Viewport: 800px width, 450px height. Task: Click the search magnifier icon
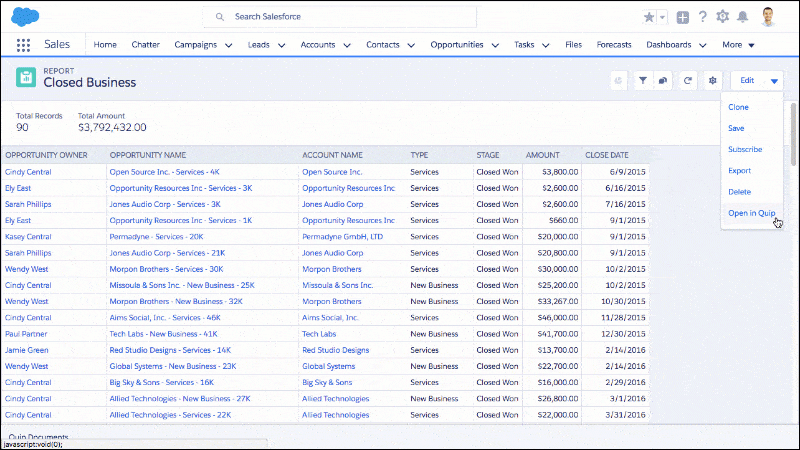(x=220, y=17)
